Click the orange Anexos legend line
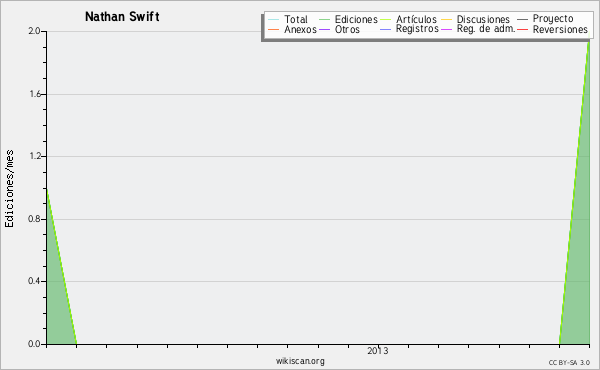The image size is (600, 370). pyautogui.click(x=274, y=30)
